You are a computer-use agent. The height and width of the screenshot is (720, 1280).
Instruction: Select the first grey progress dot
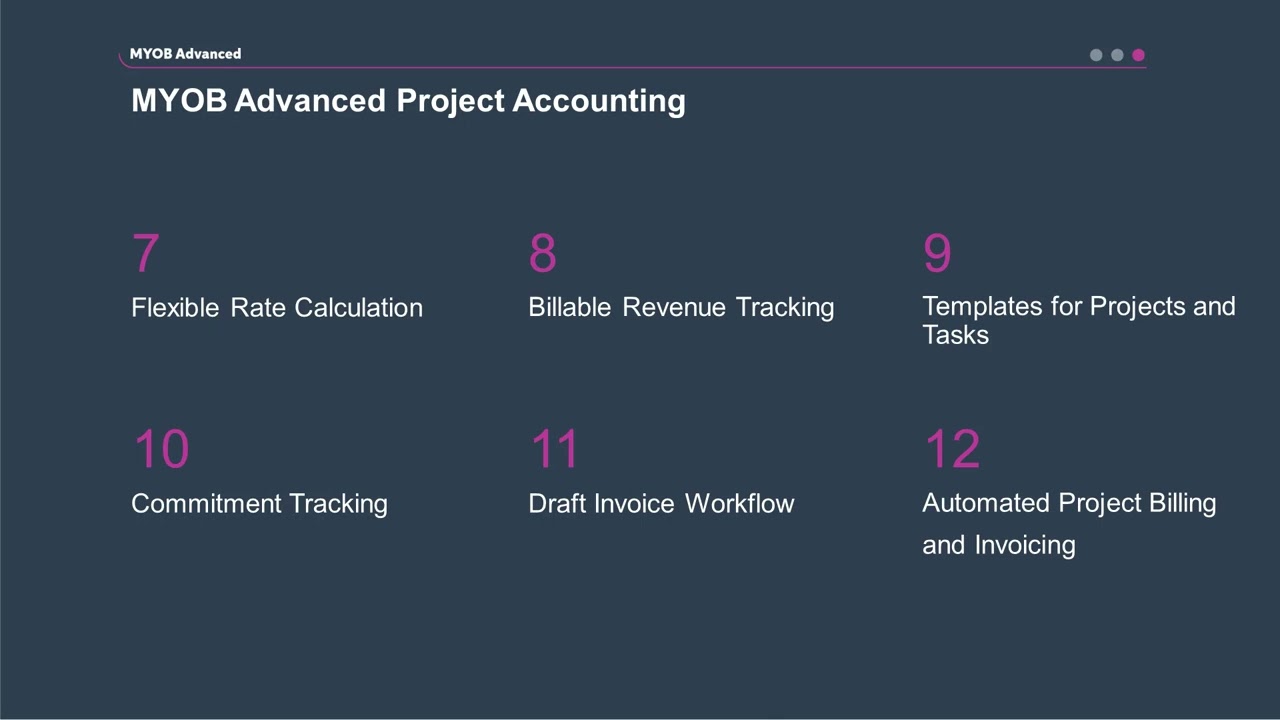1096,55
